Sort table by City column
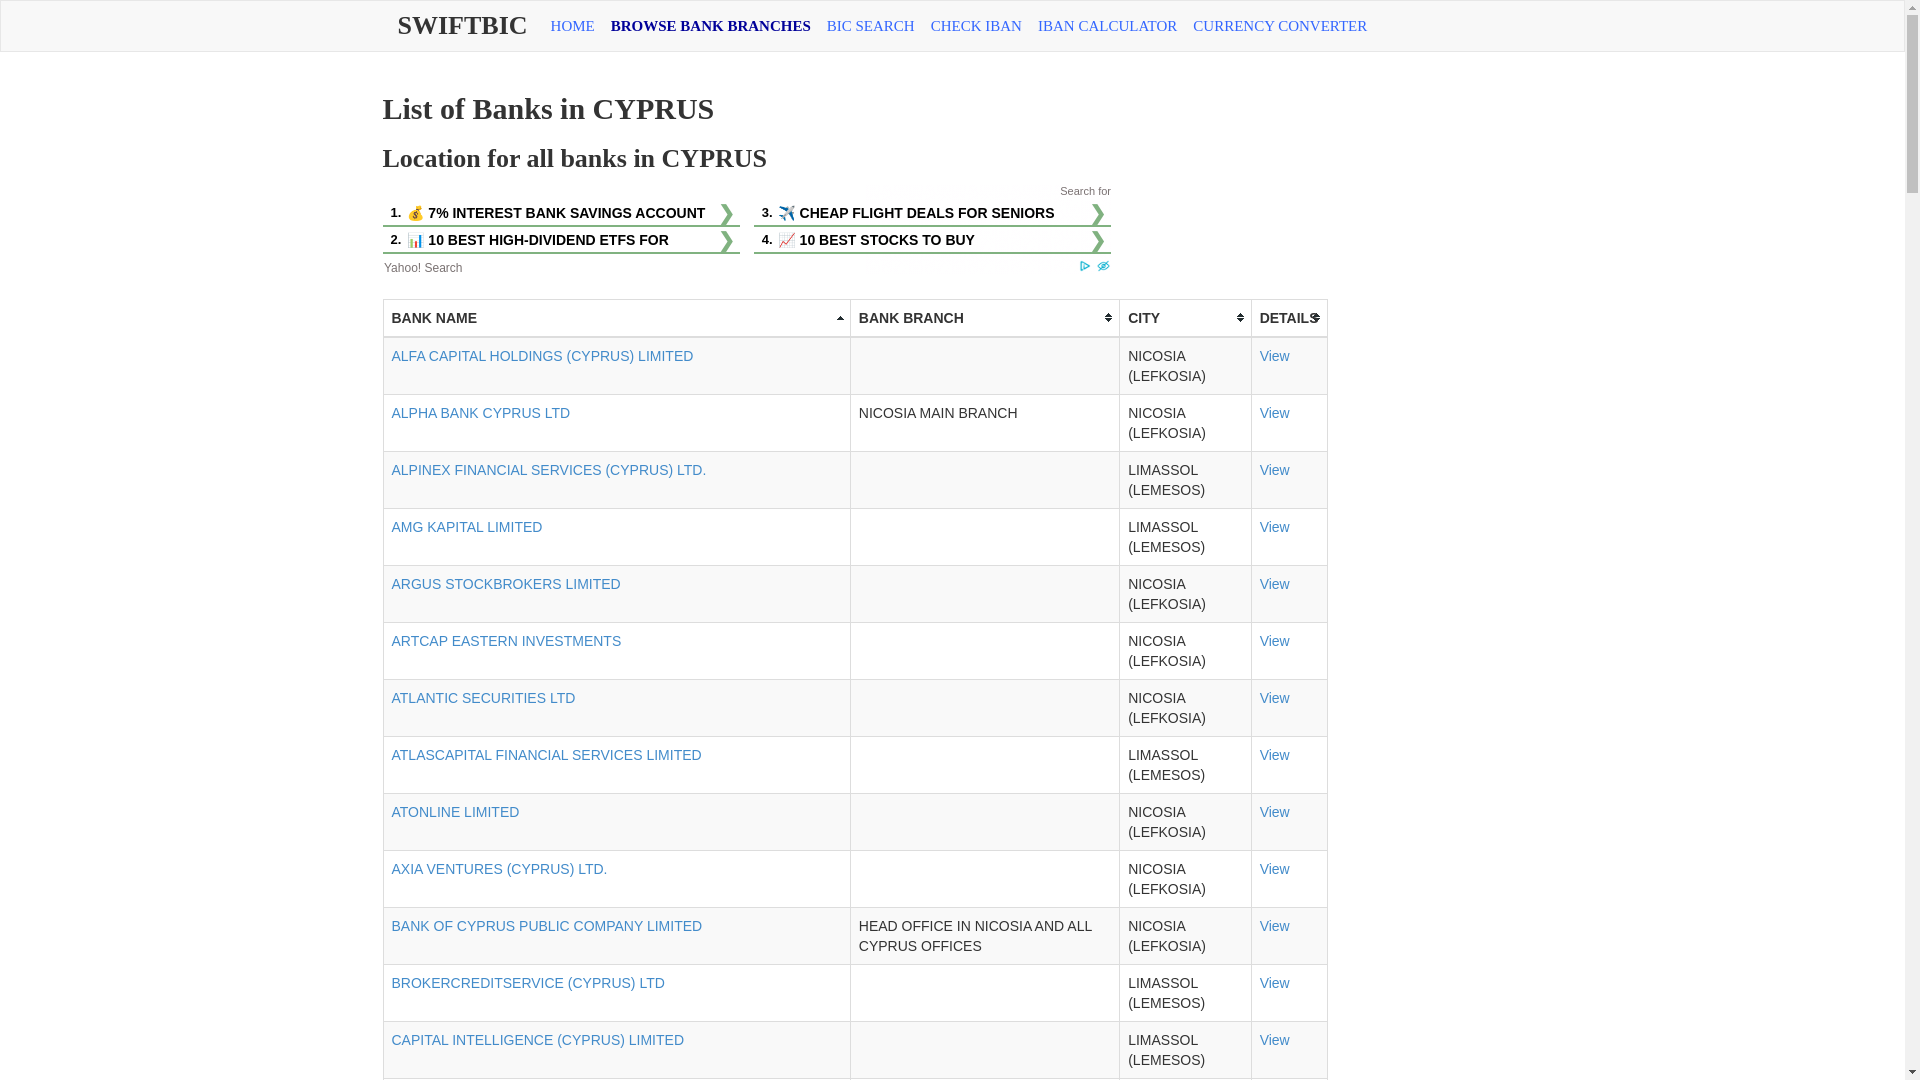1920x1080 pixels. [1184, 318]
